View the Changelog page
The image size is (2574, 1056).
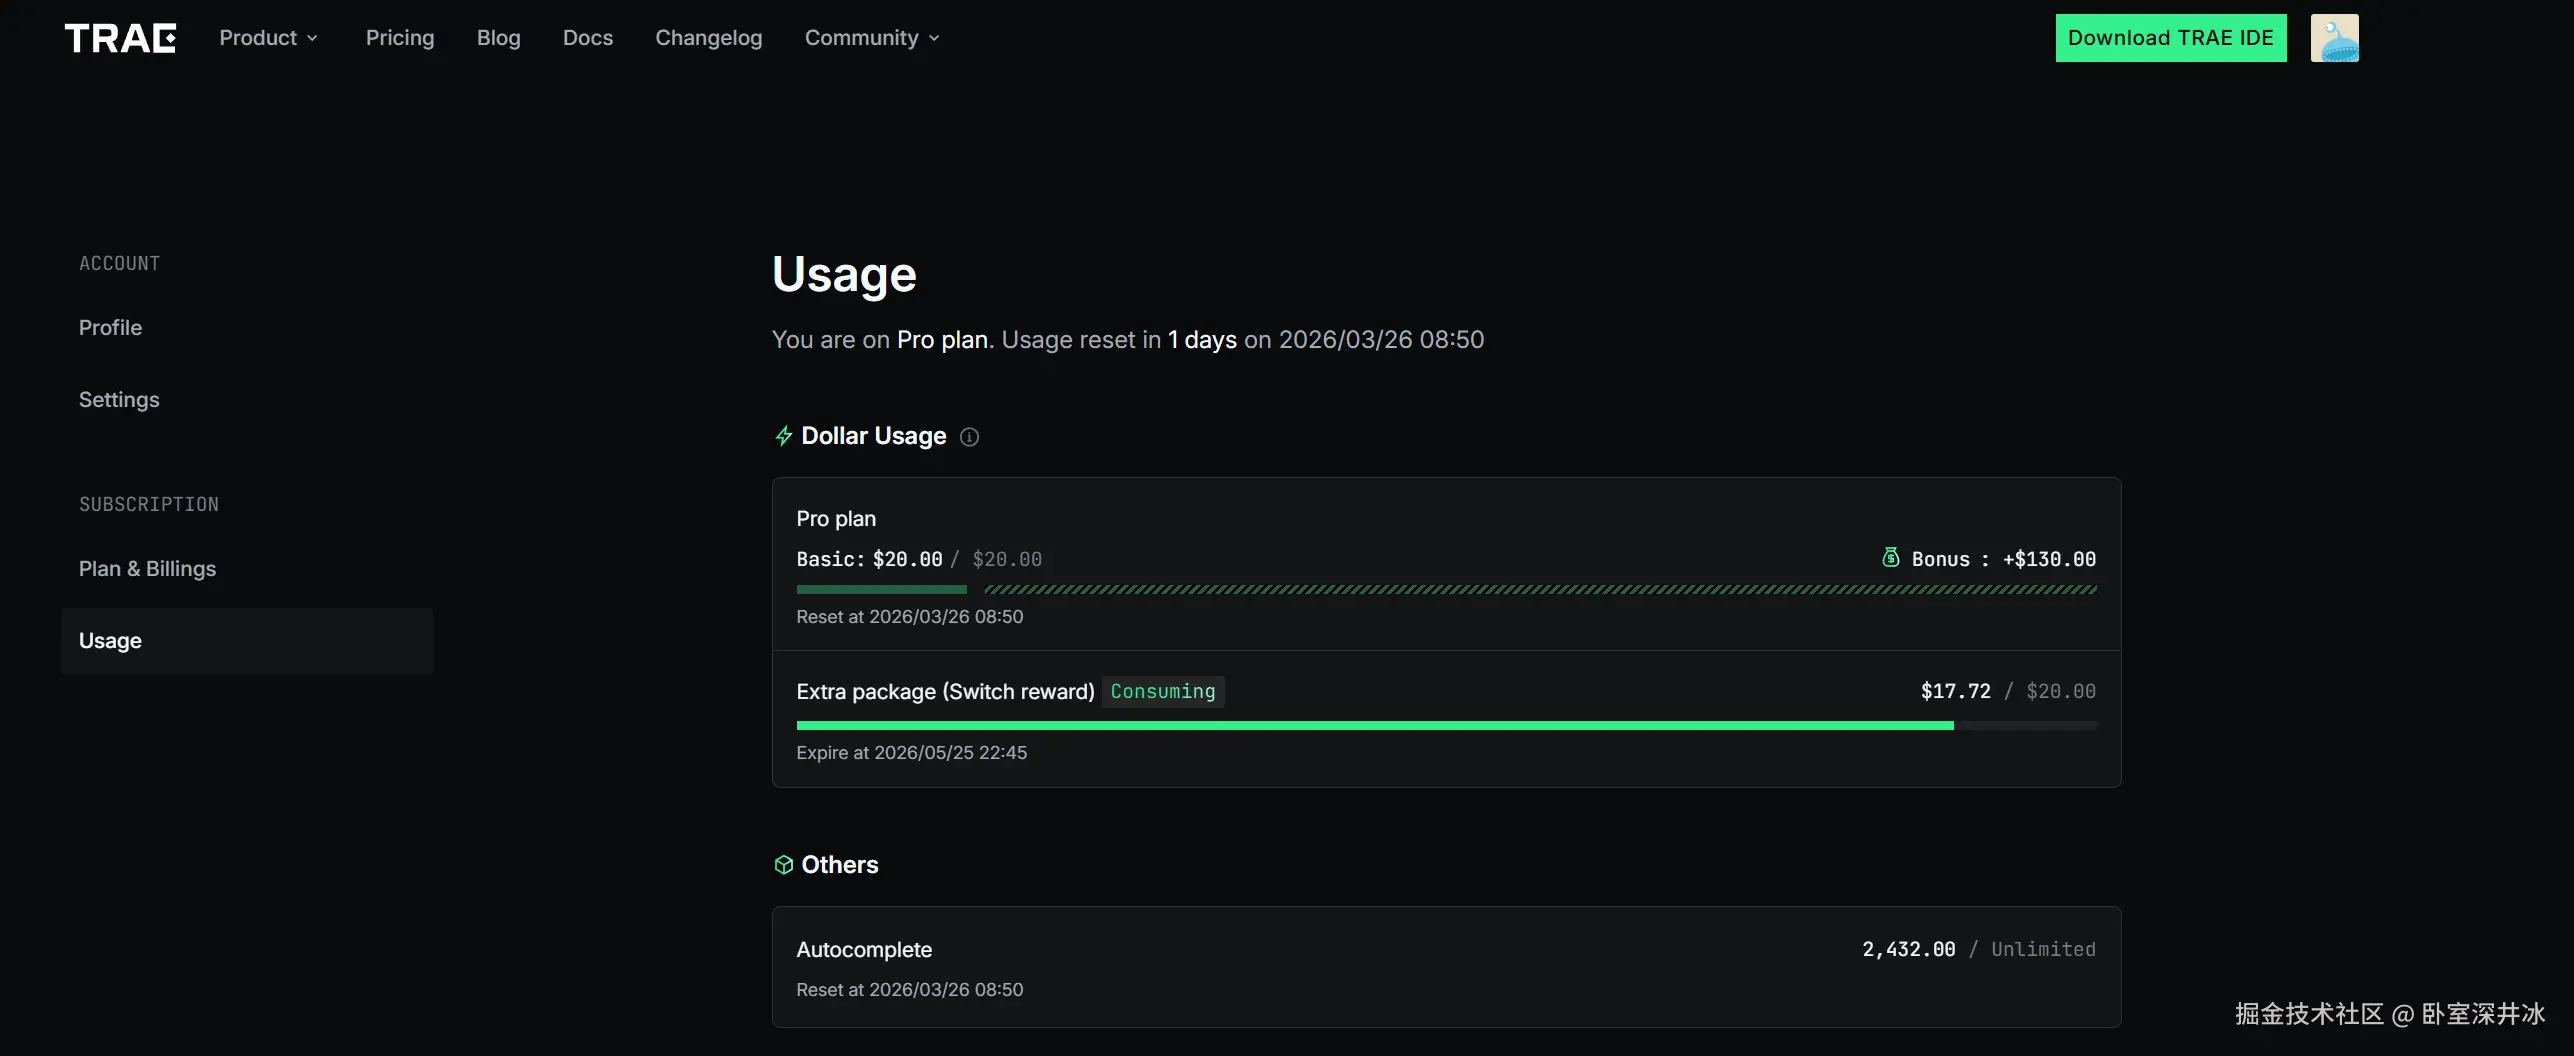[x=709, y=38]
